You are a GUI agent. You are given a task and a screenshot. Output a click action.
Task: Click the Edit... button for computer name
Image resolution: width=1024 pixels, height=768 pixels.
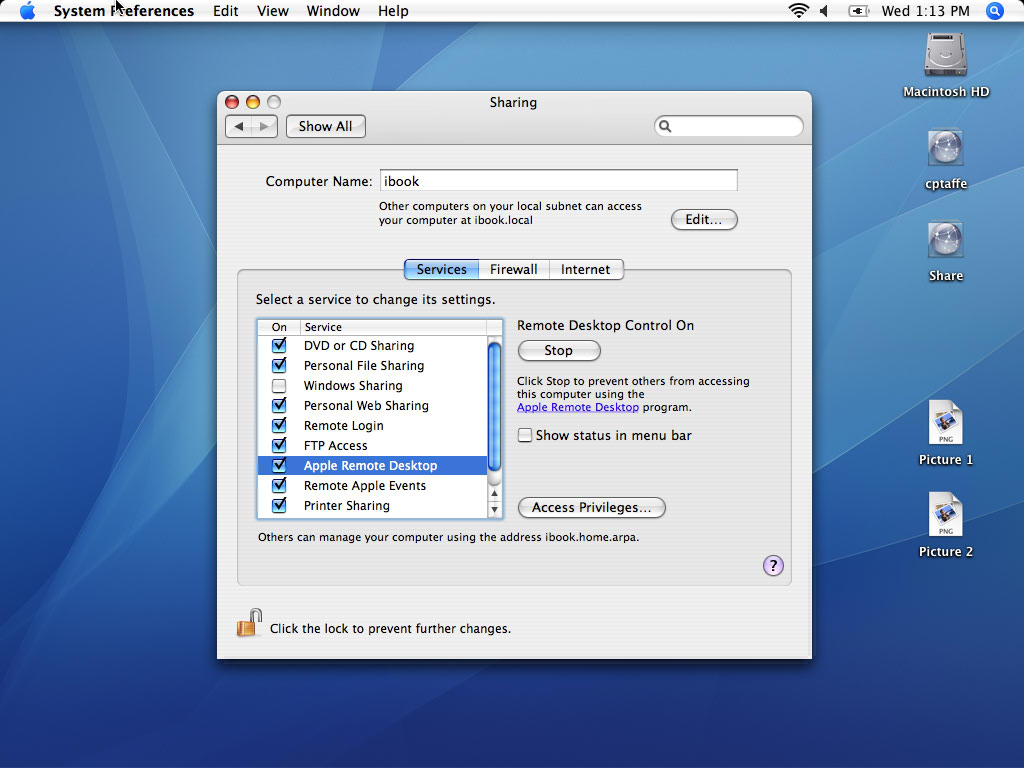click(x=704, y=219)
